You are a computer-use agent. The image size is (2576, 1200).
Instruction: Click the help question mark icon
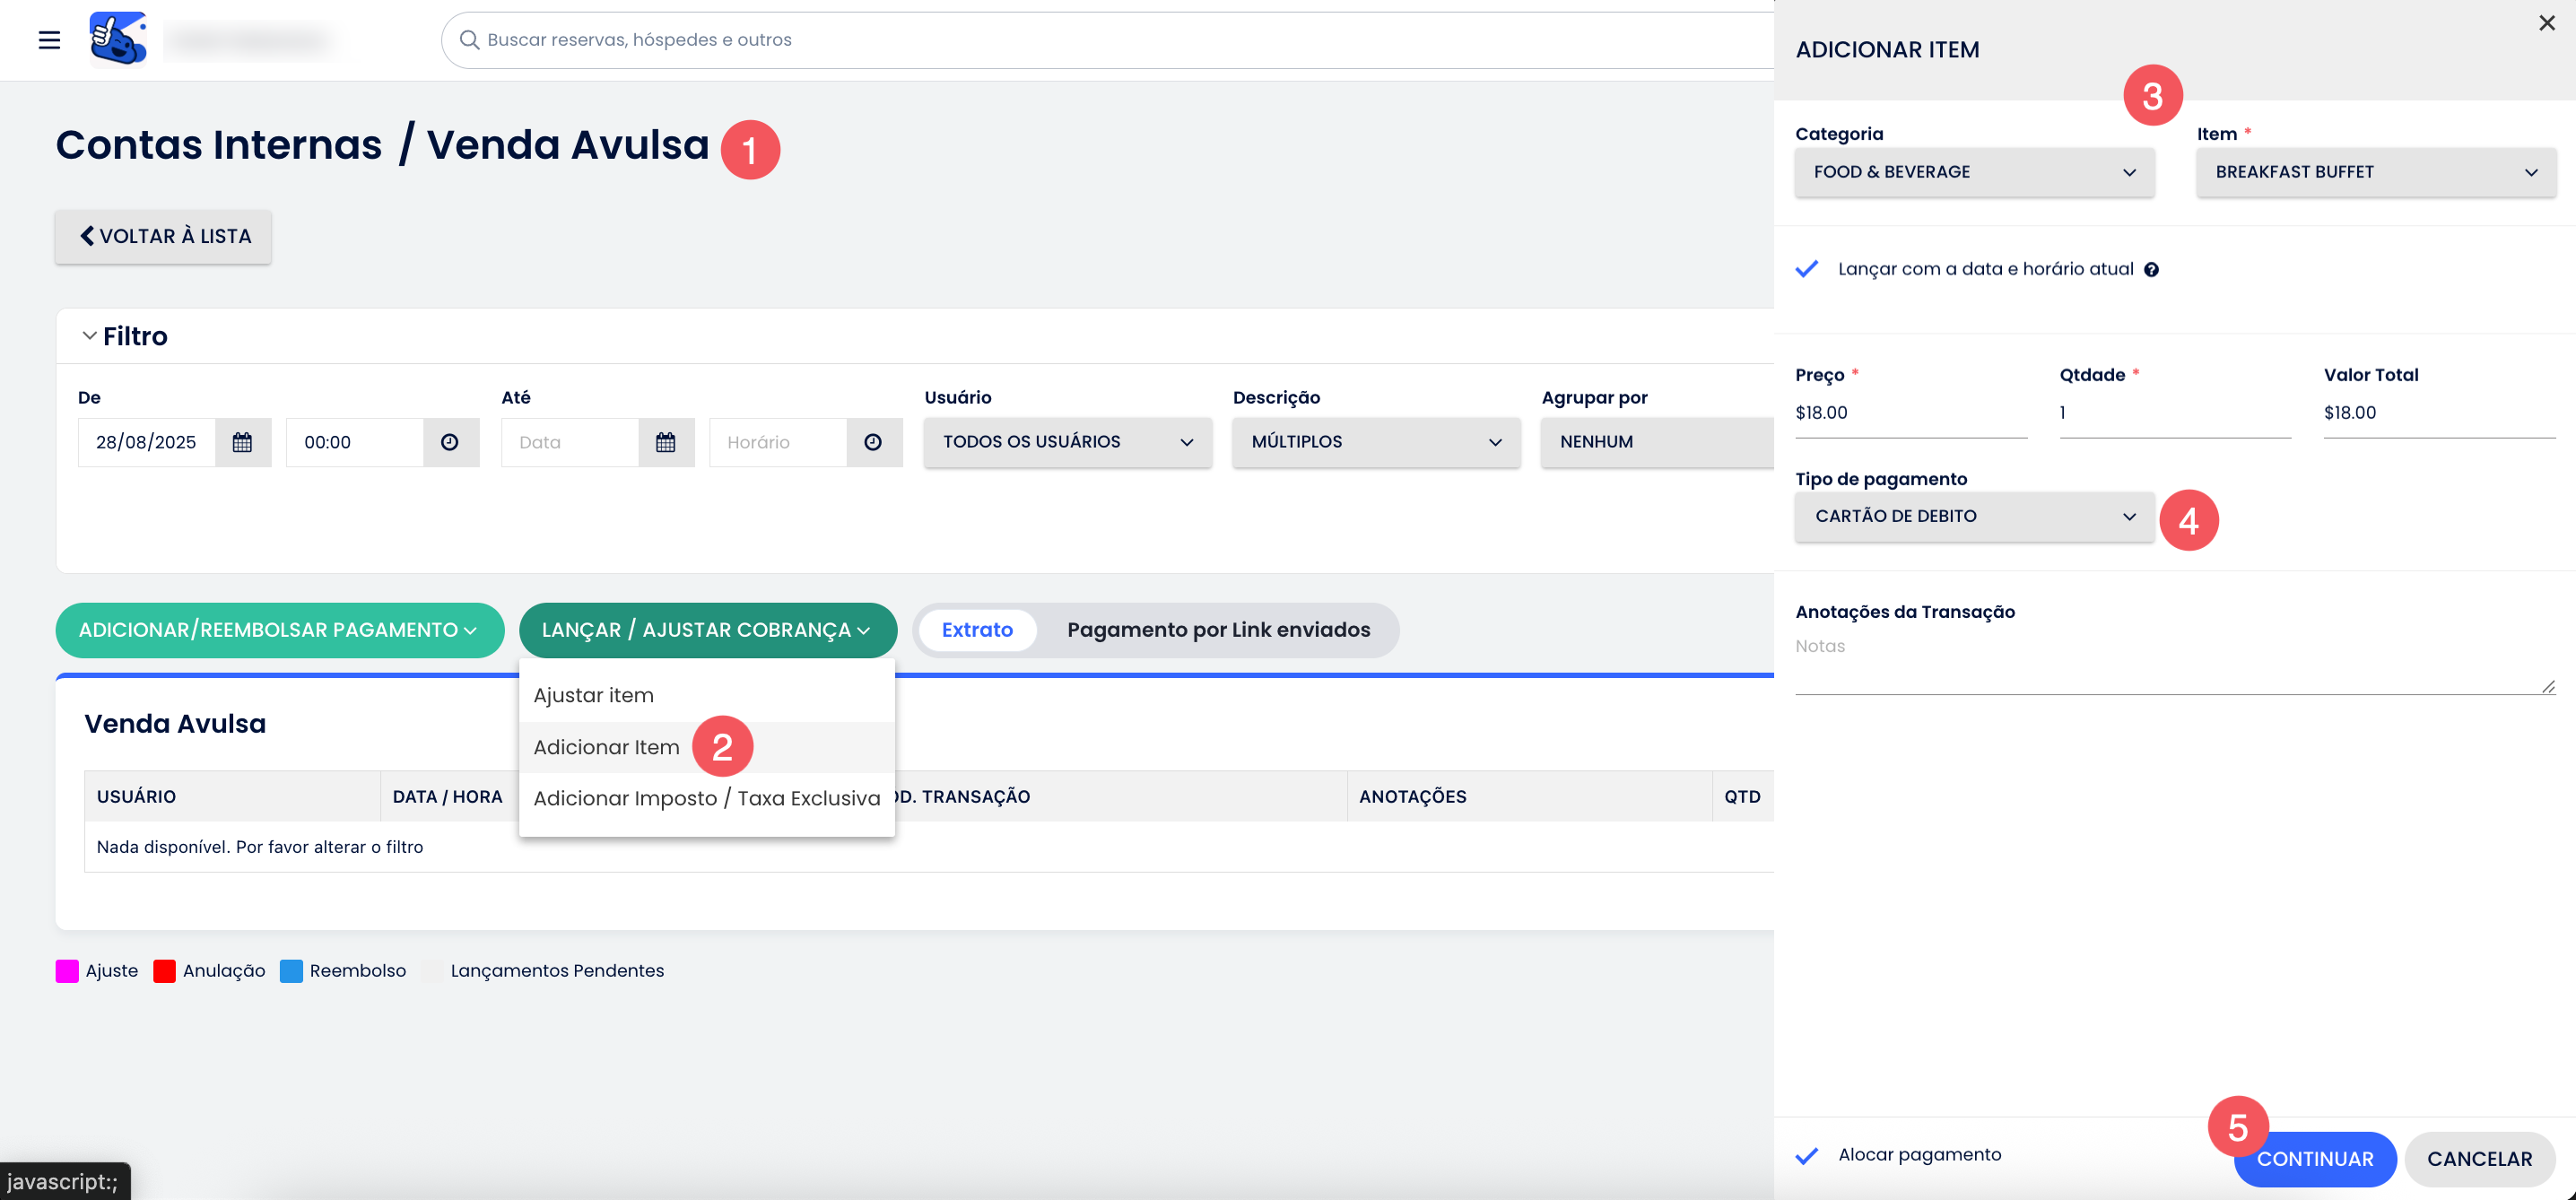pyautogui.click(x=2151, y=270)
